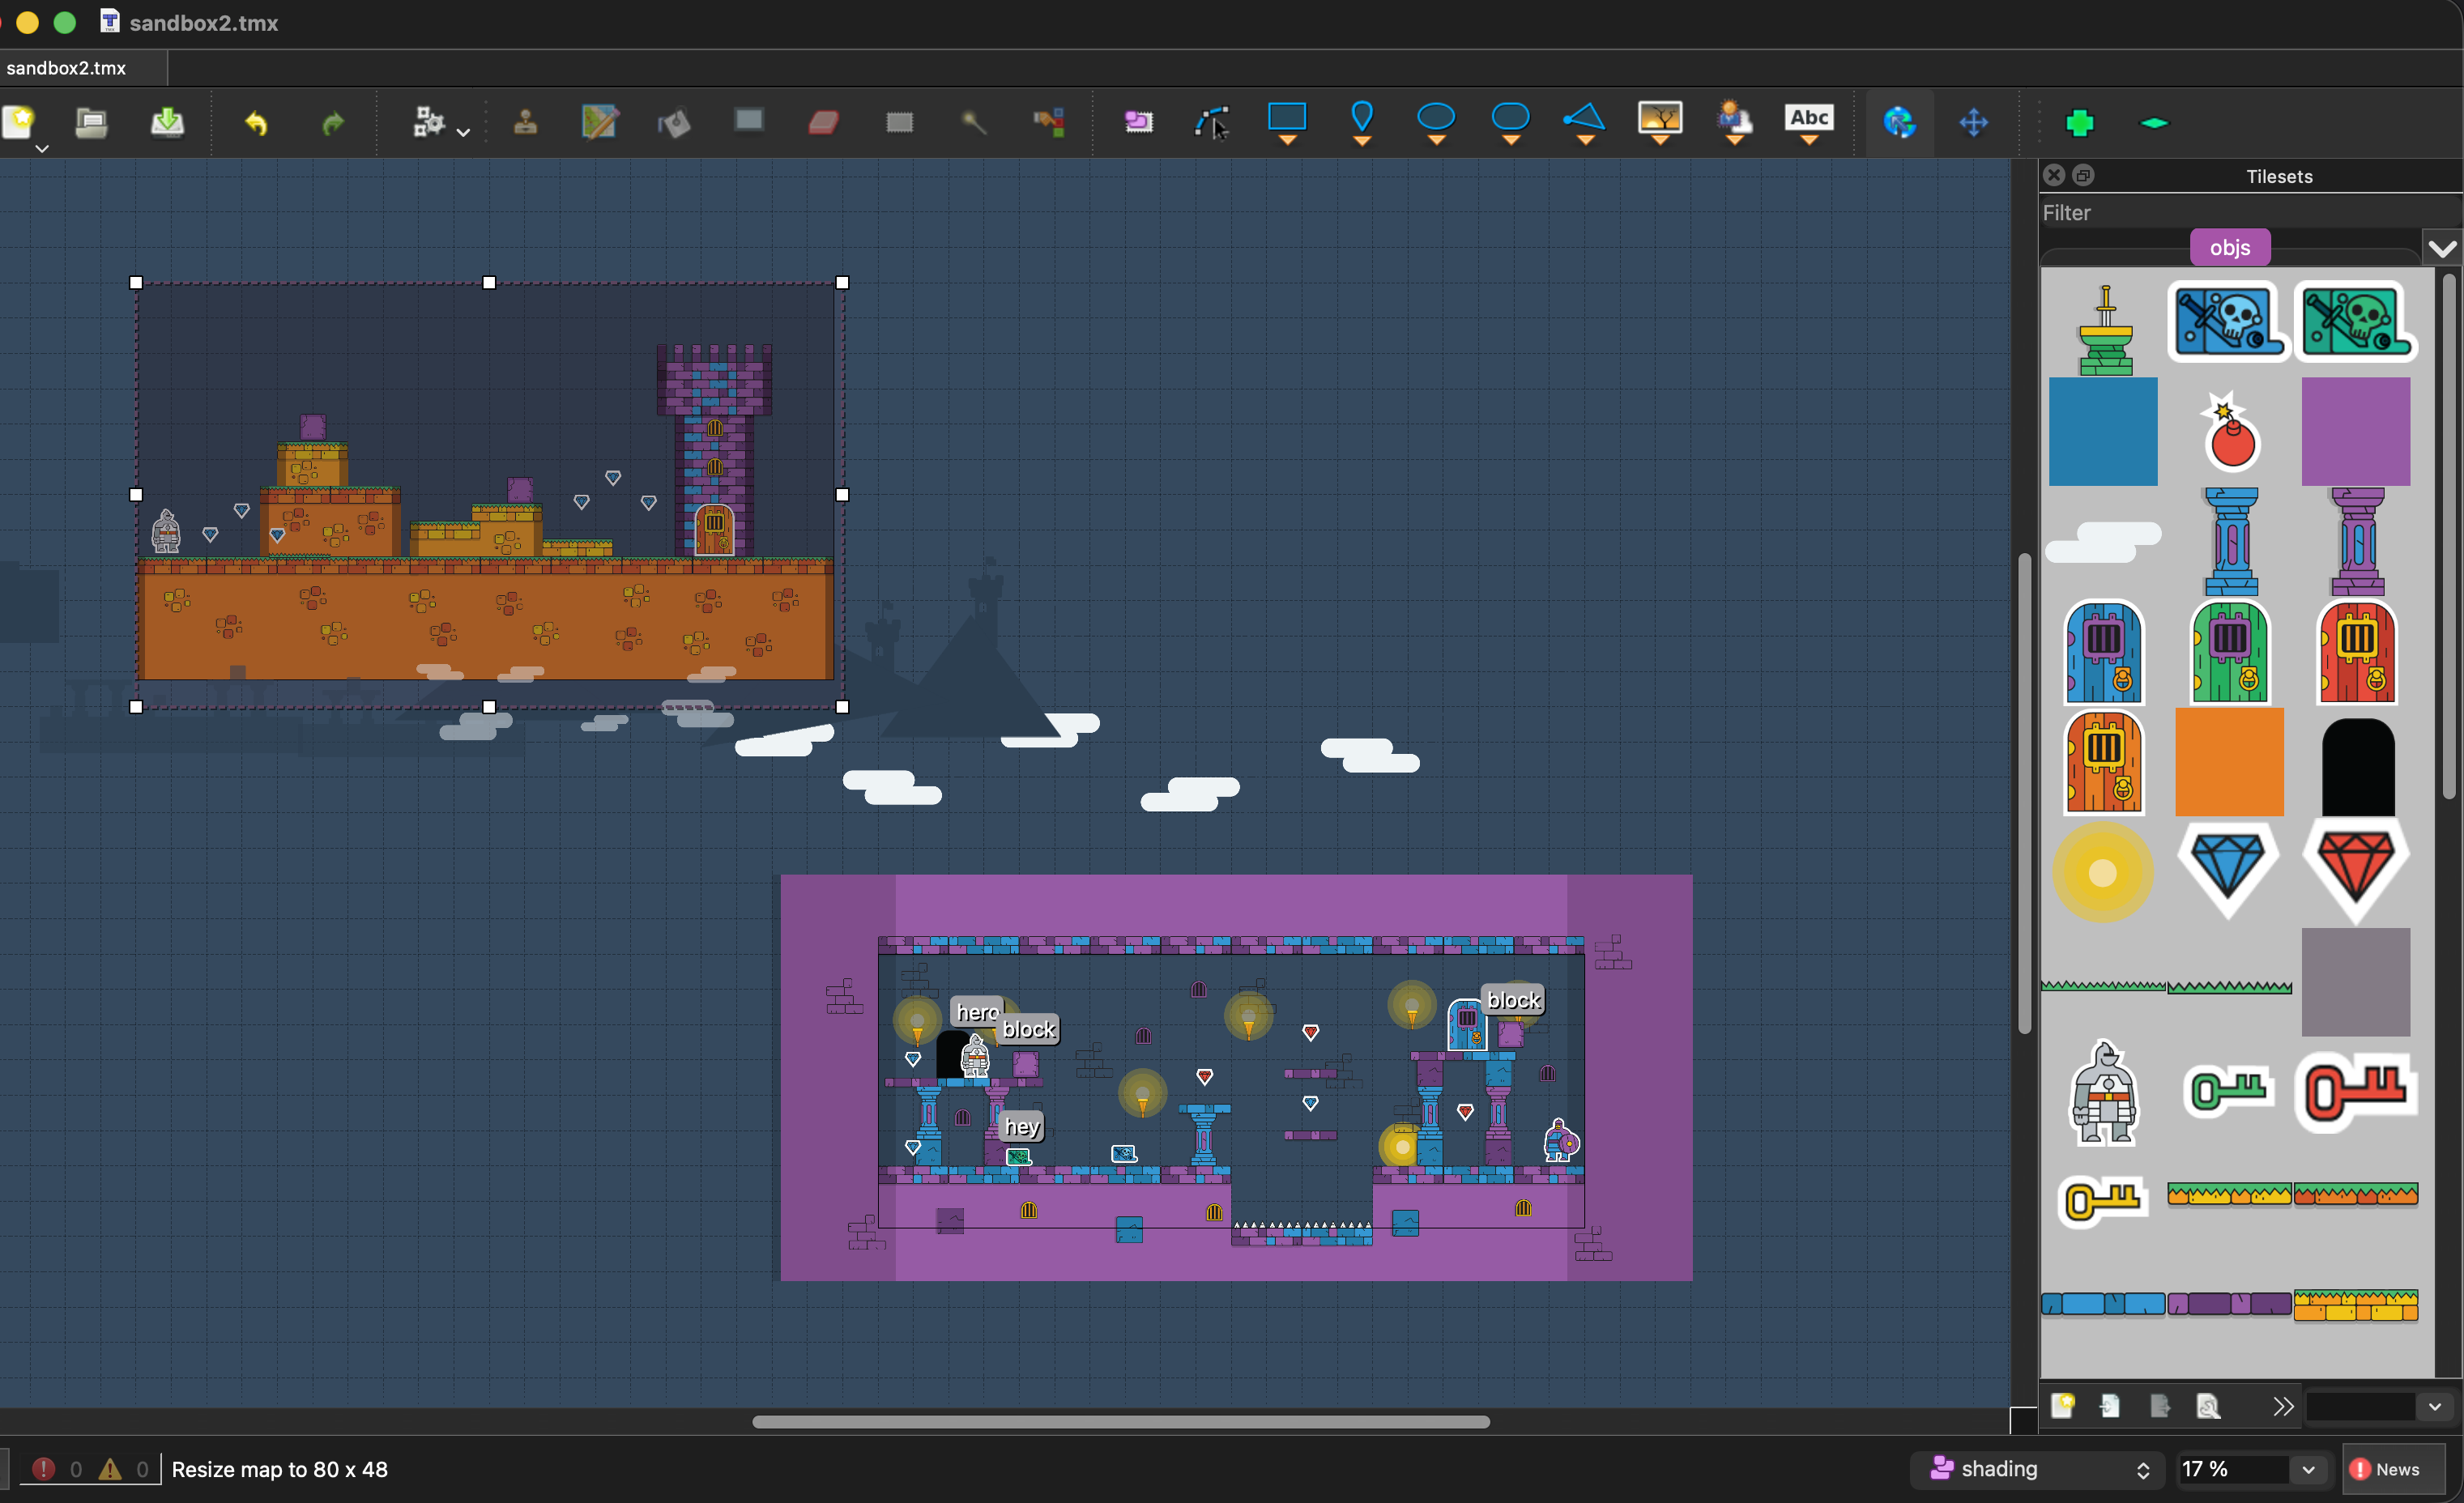Viewport: 2464px width, 1503px height.
Task: Open the command gear button
Action: tap(428, 122)
